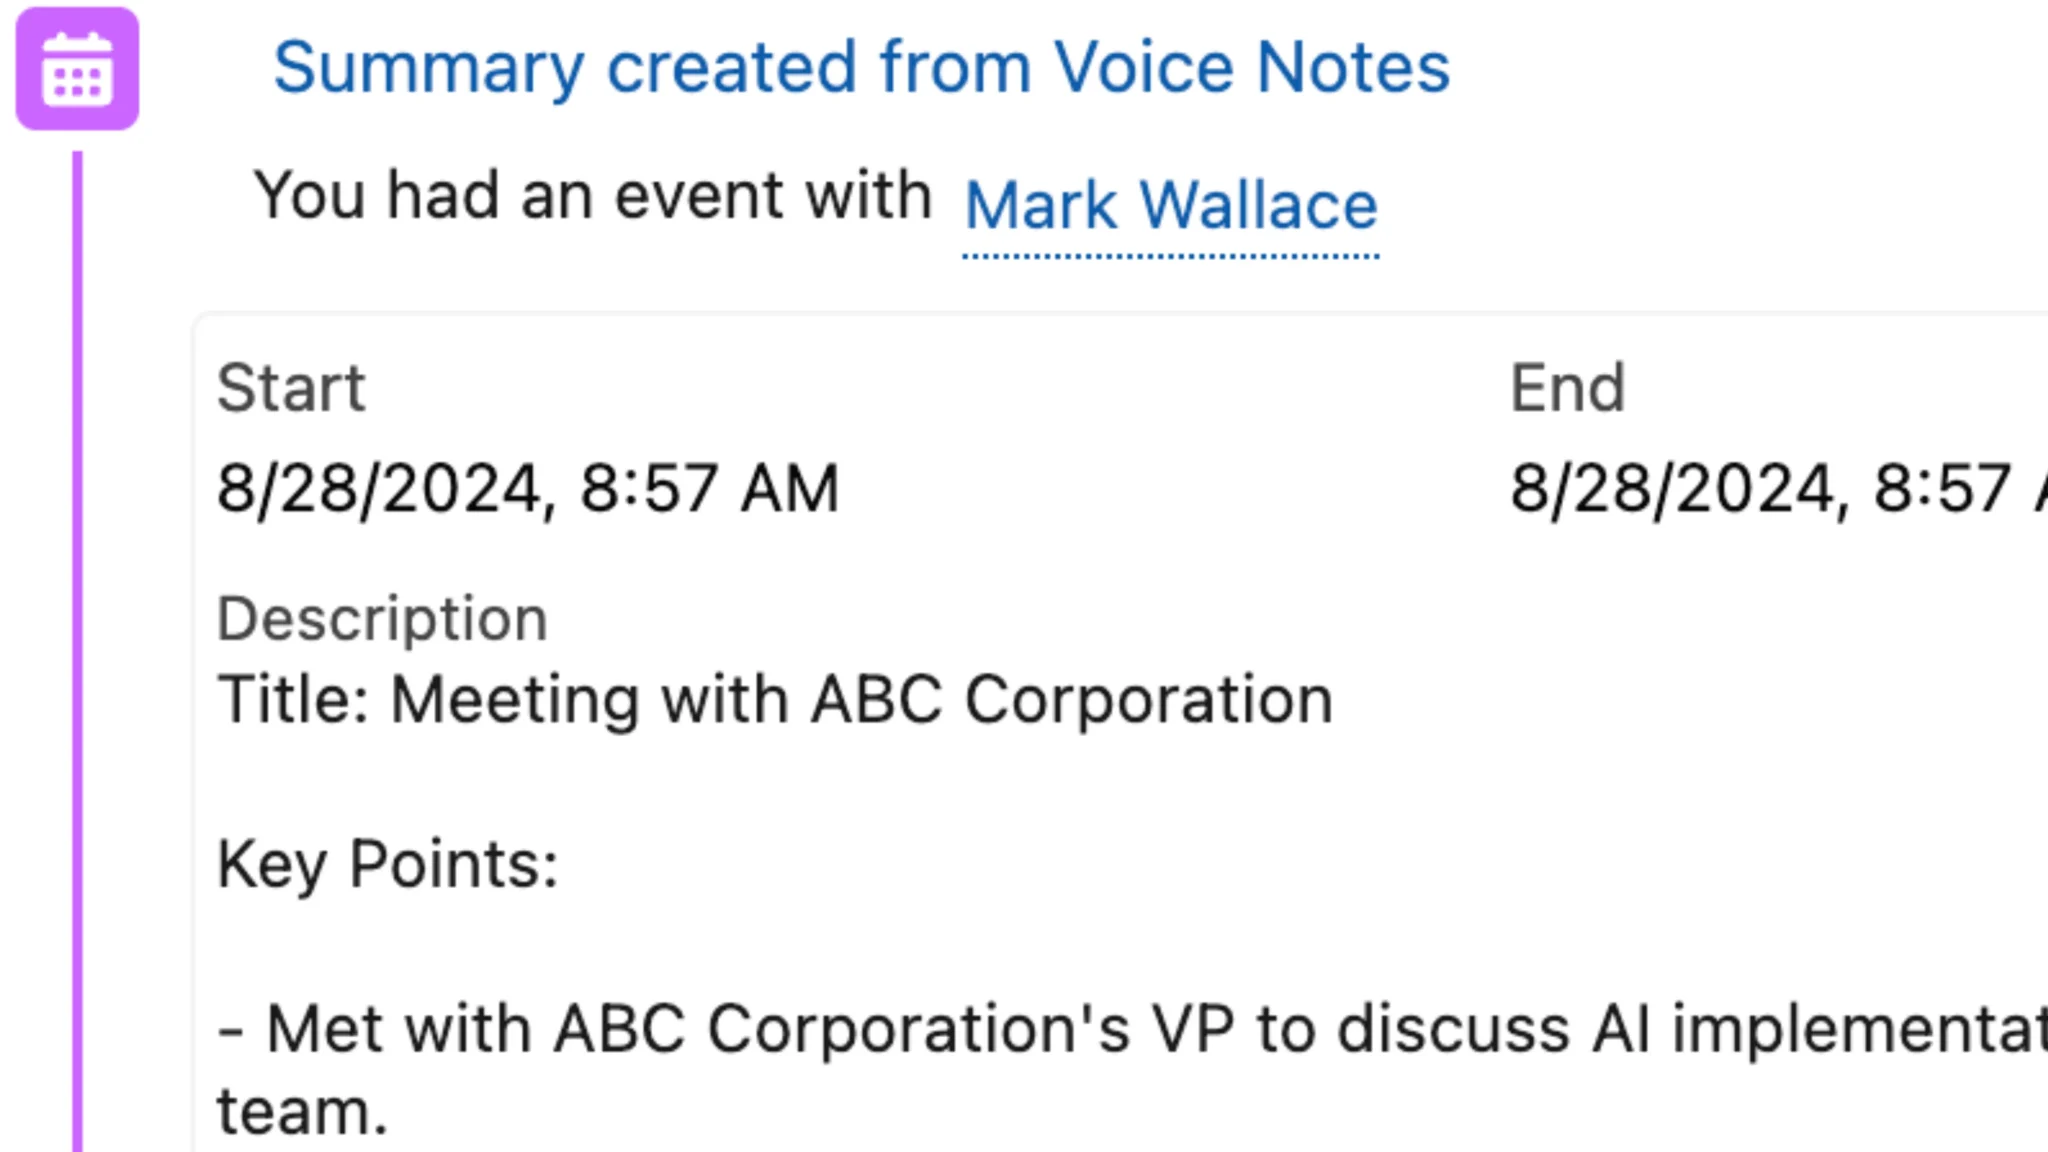Open Summary created from Voice Notes link
This screenshot has width=2048, height=1152.
point(861,68)
